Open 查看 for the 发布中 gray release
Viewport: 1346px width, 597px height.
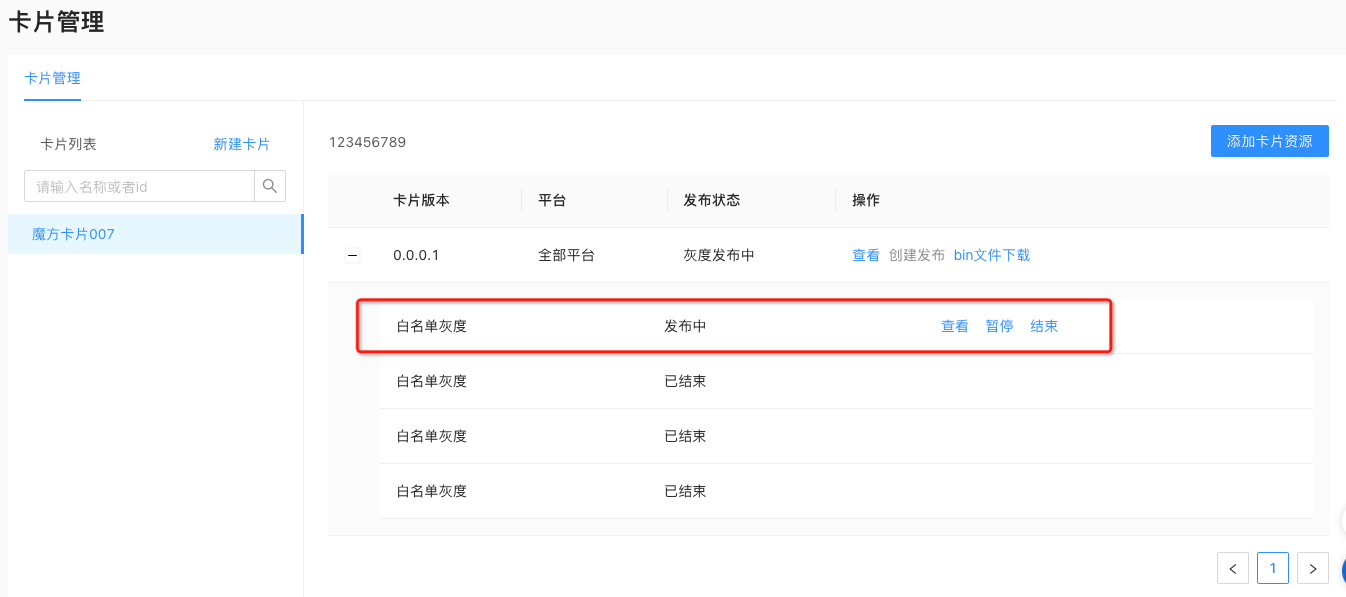click(x=955, y=326)
